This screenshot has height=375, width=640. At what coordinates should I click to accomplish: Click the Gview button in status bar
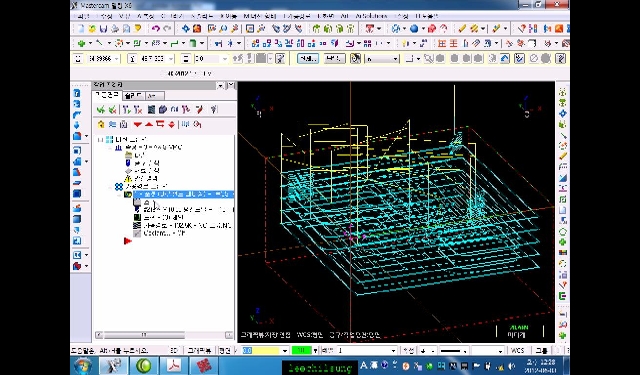[x=199, y=351]
